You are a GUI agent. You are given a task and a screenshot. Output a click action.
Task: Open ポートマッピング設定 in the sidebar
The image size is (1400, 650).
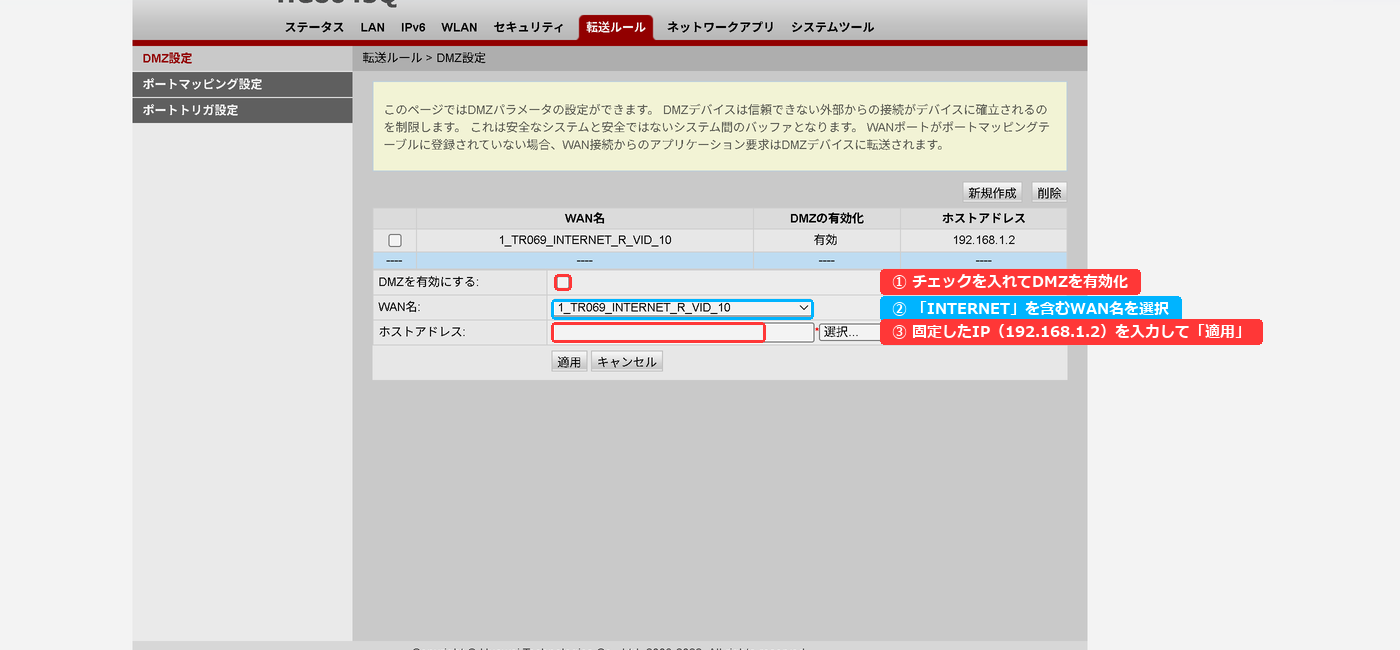click(242, 85)
